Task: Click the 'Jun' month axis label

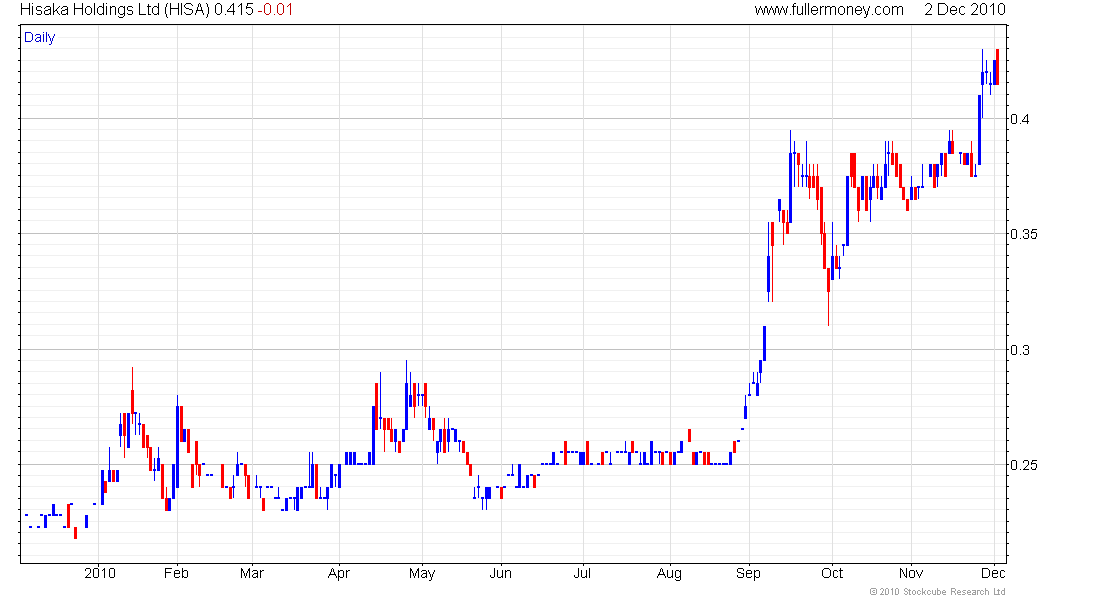Action: point(500,573)
